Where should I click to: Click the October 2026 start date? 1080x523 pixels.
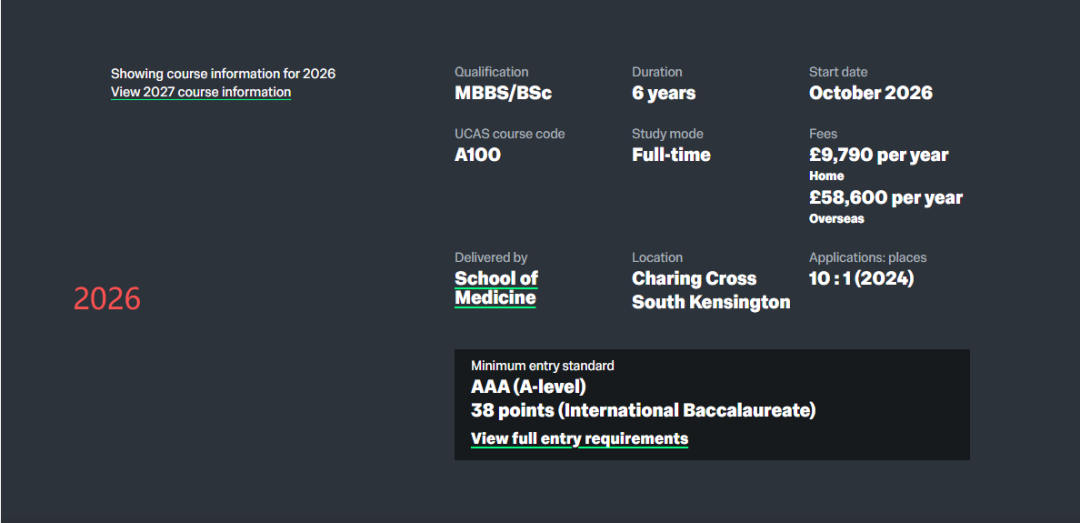(870, 93)
